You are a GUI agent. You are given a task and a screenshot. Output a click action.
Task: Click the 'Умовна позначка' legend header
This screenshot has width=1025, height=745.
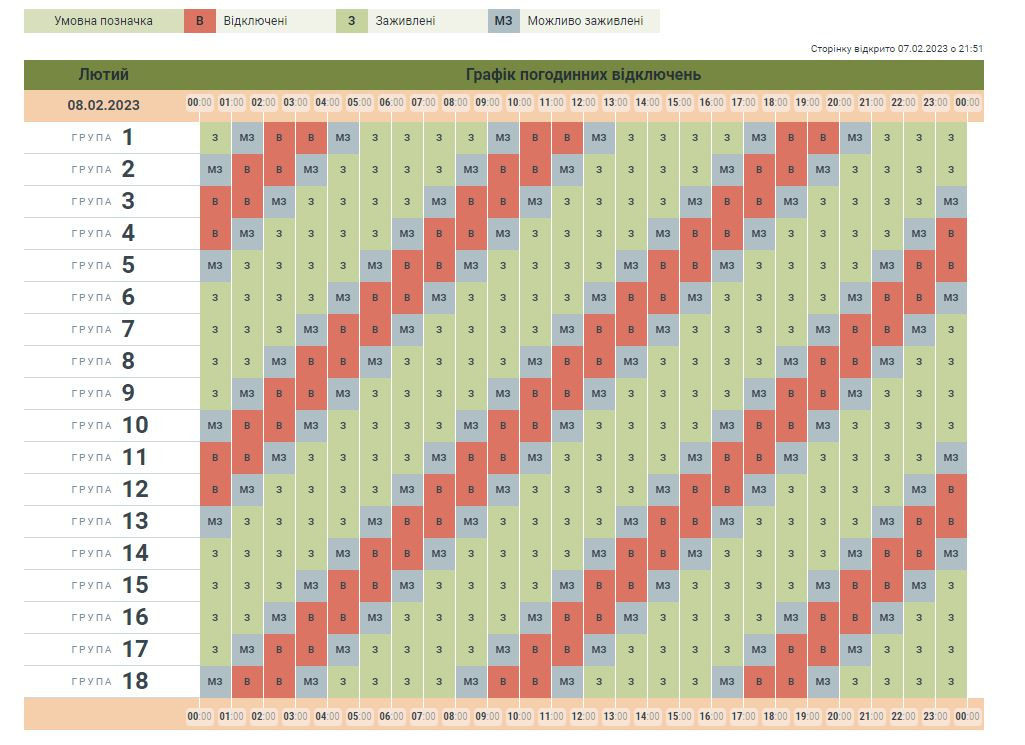coord(104,21)
